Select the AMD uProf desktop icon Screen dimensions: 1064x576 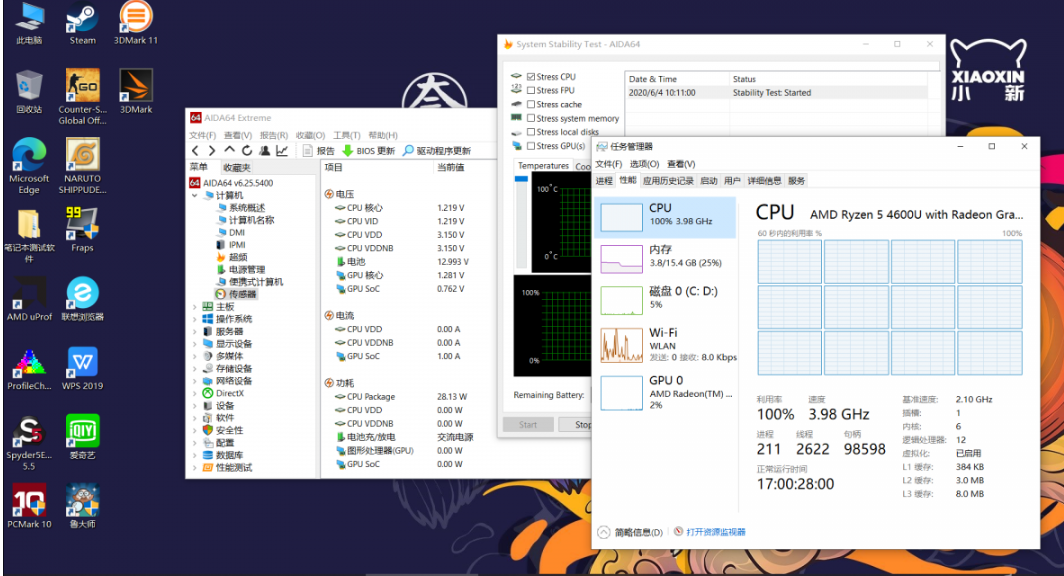pos(29,299)
